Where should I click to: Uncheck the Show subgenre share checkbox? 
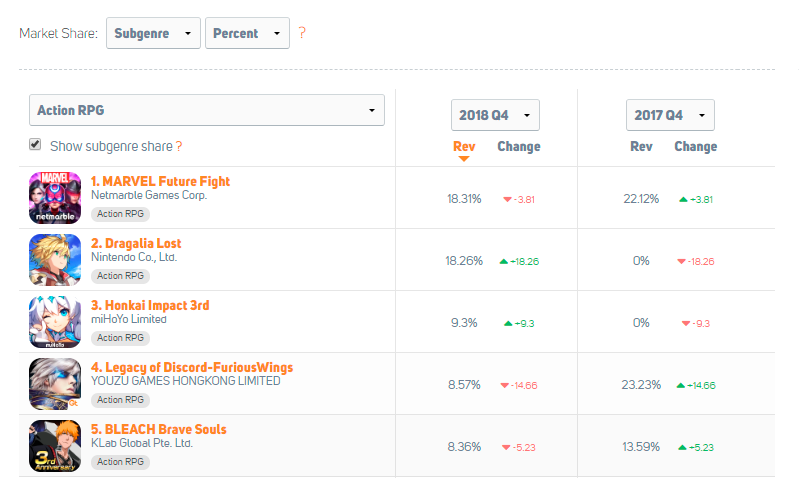35,144
